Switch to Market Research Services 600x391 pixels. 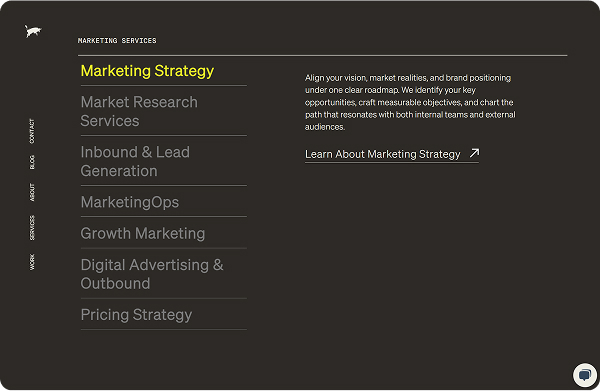(139, 111)
